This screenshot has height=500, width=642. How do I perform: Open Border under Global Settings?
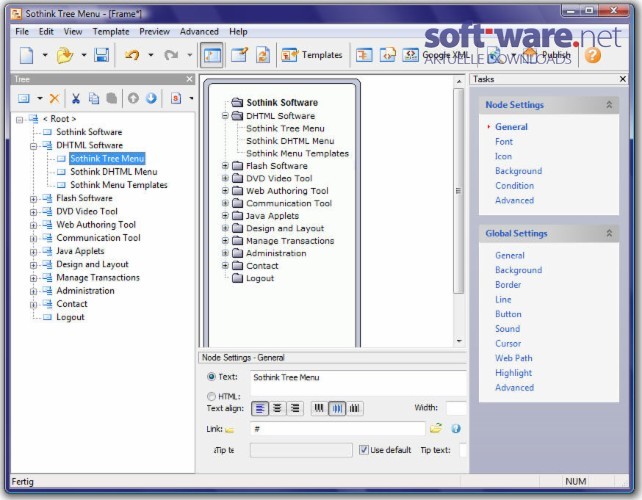pos(508,285)
